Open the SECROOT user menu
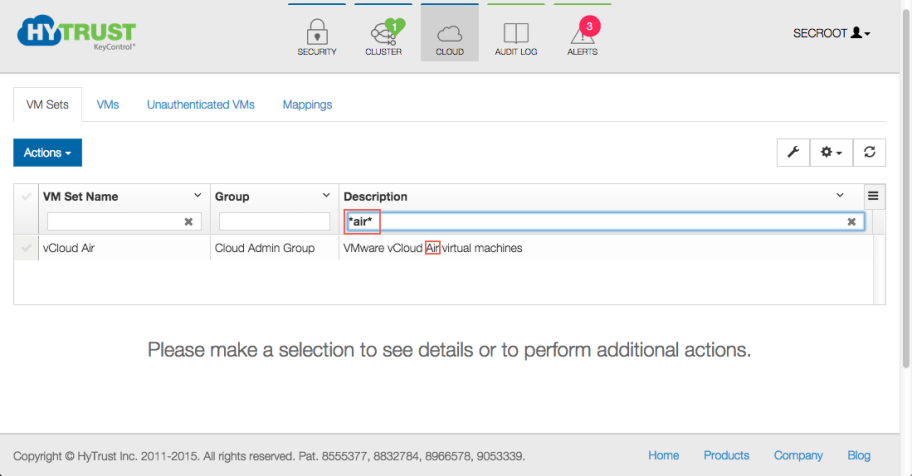 [x=832, y=33]
